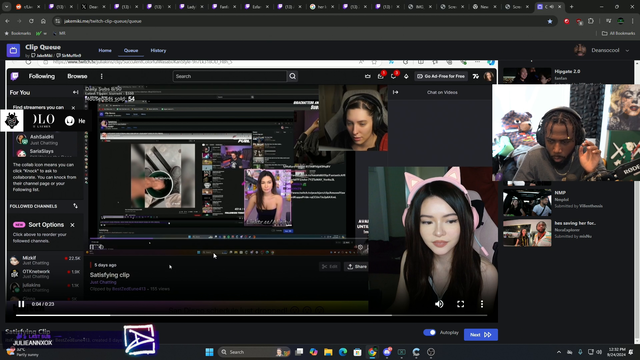Select the NMP queued clip thumbnail
This screenshot has width=640, height=360.
527,203
